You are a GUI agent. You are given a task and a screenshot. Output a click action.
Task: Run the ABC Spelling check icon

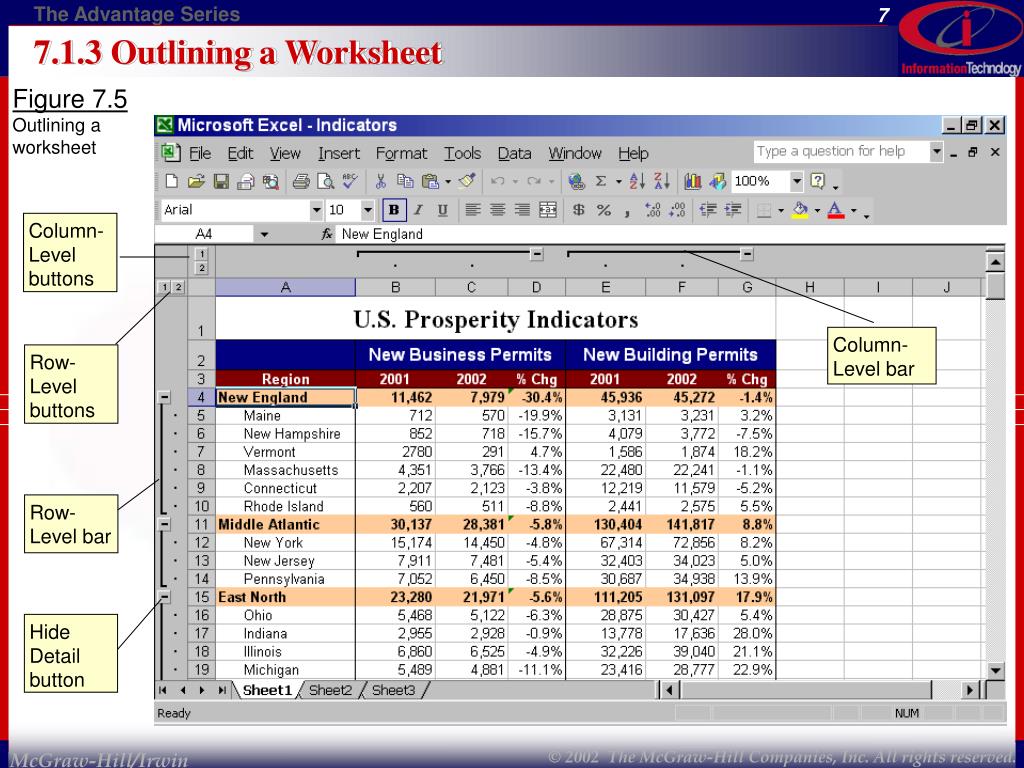pyautogui.click(x=350, y=181)
